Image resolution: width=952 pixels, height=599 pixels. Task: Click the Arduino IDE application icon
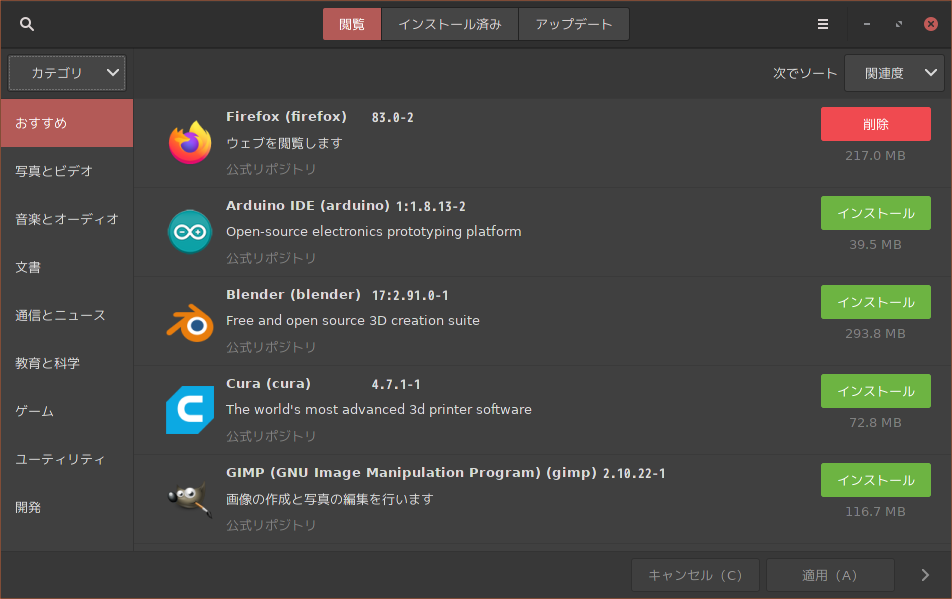point(190,231)
